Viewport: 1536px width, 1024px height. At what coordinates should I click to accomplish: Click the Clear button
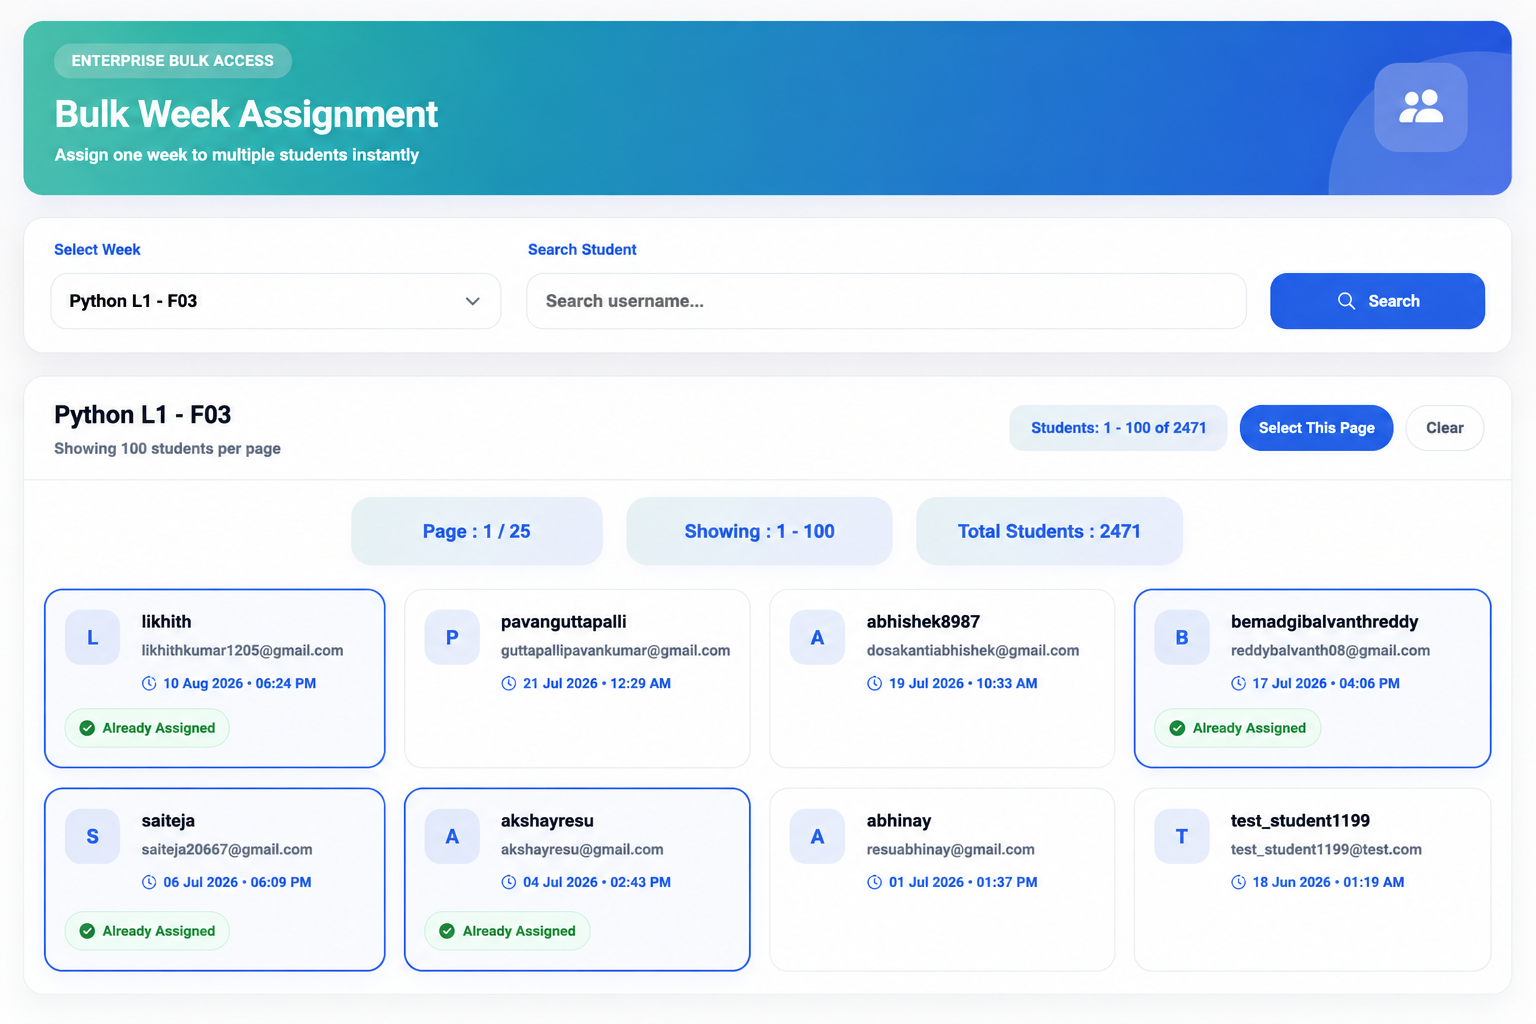(x=1444, y=428)
